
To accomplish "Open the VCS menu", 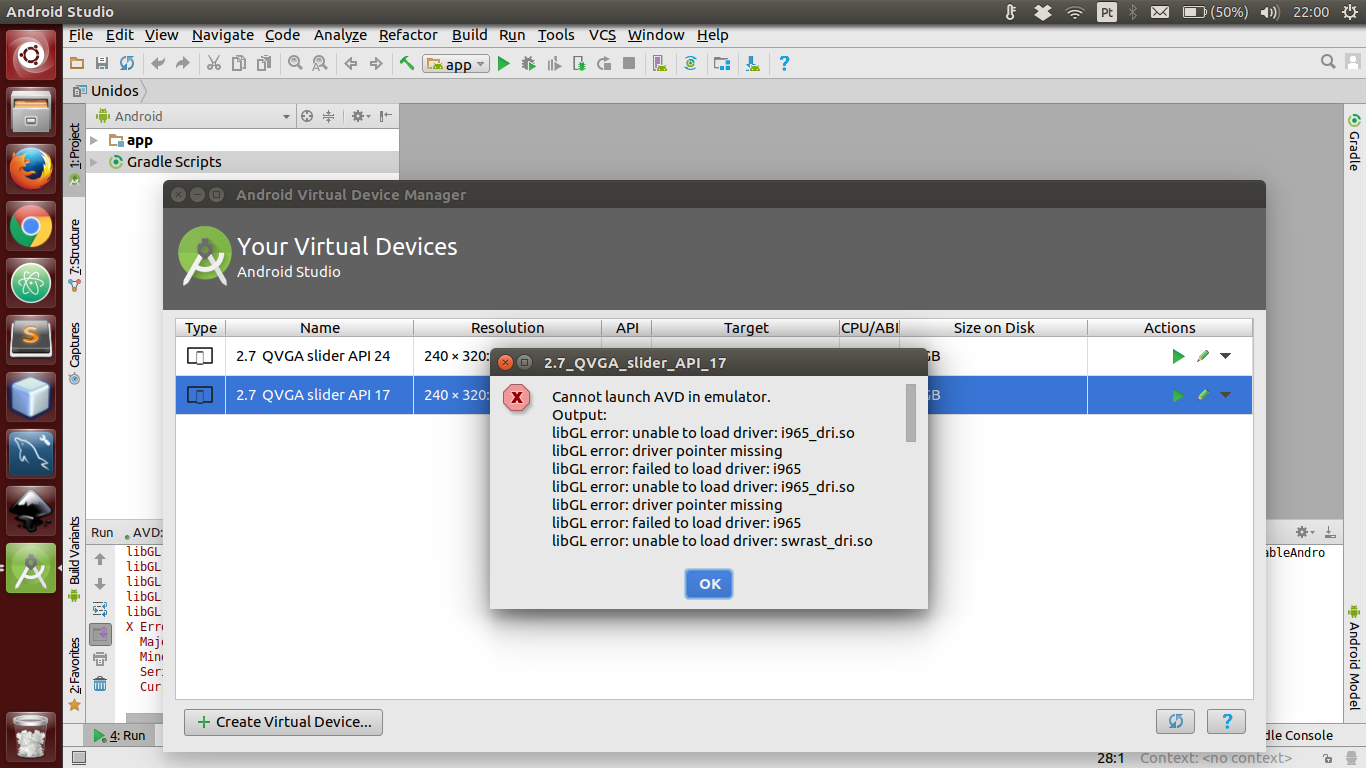I will 602,34.
